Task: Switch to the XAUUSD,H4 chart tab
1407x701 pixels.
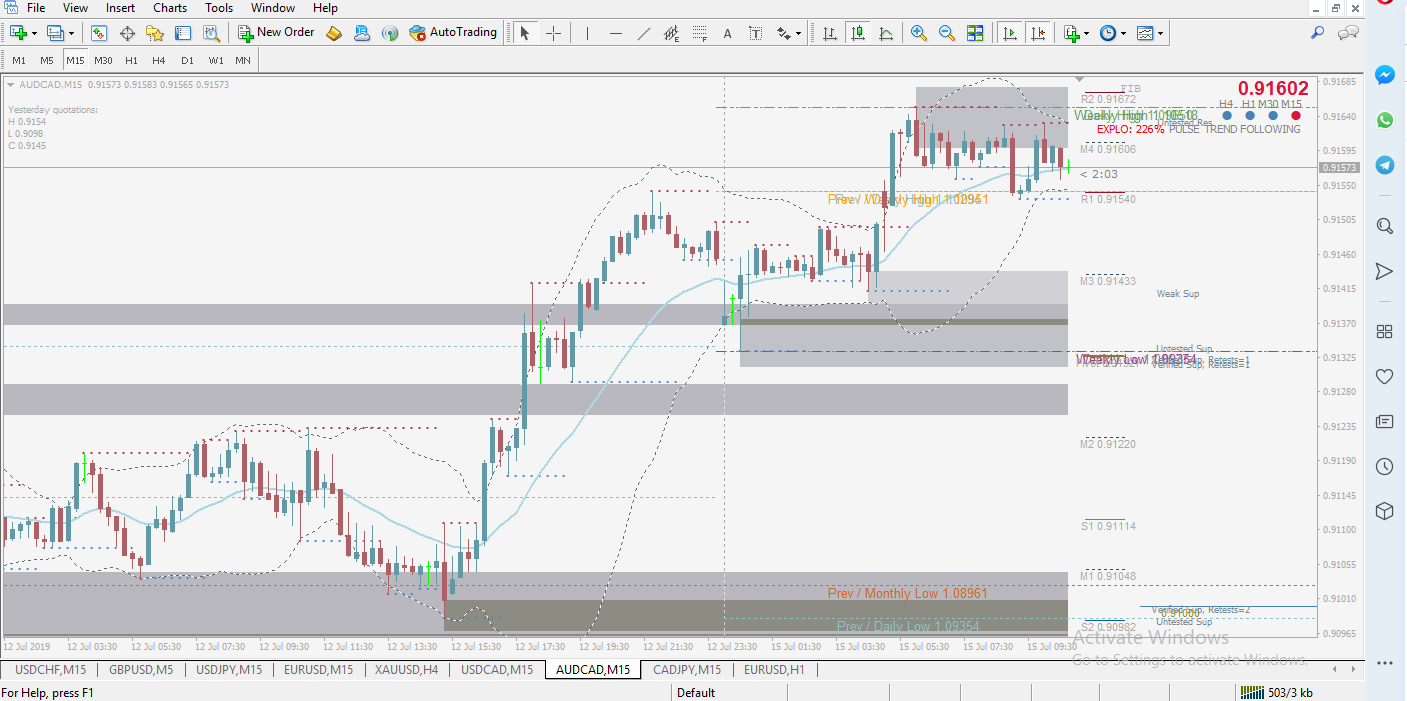Action: pos(406,670)
